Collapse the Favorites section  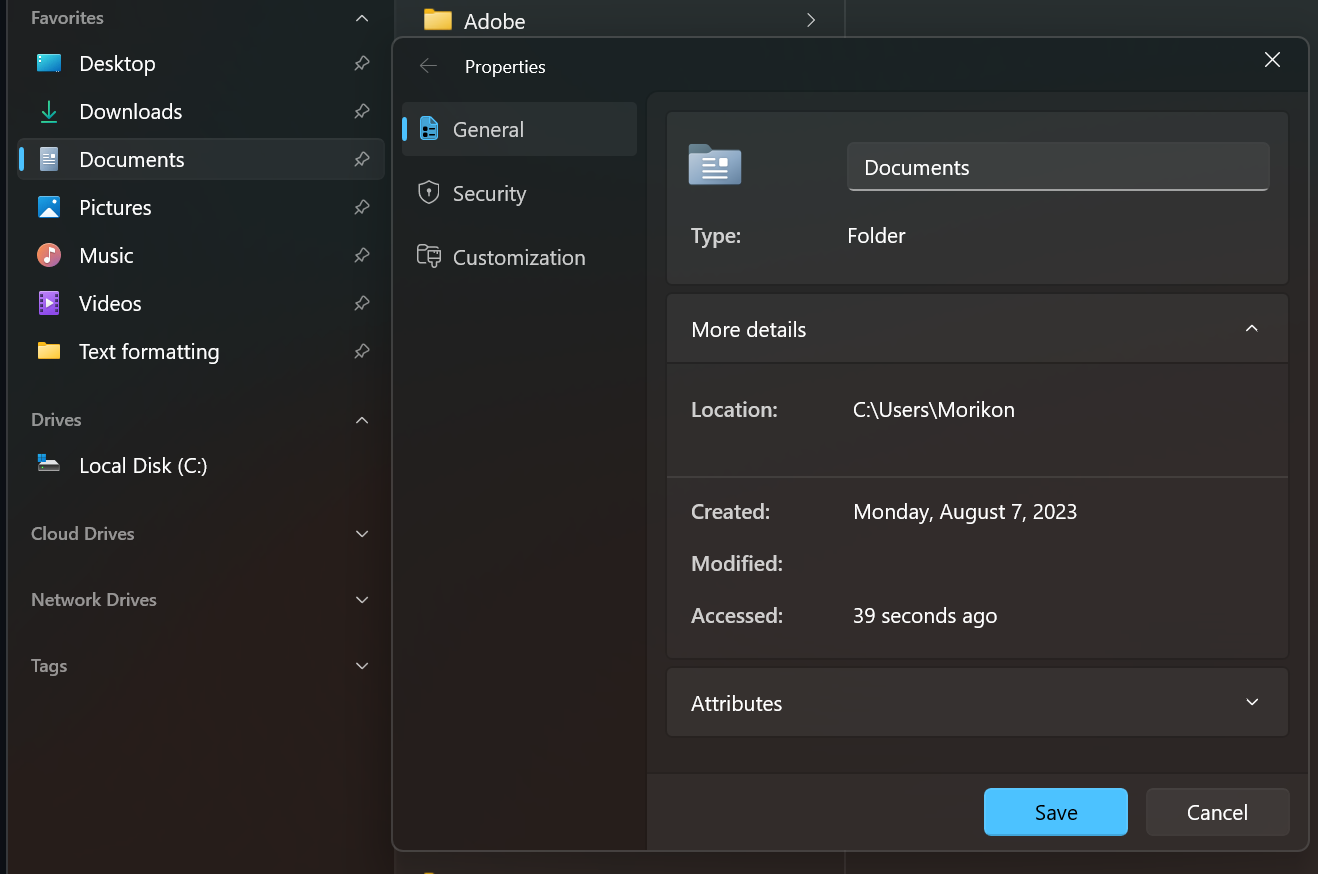point(361,17)
